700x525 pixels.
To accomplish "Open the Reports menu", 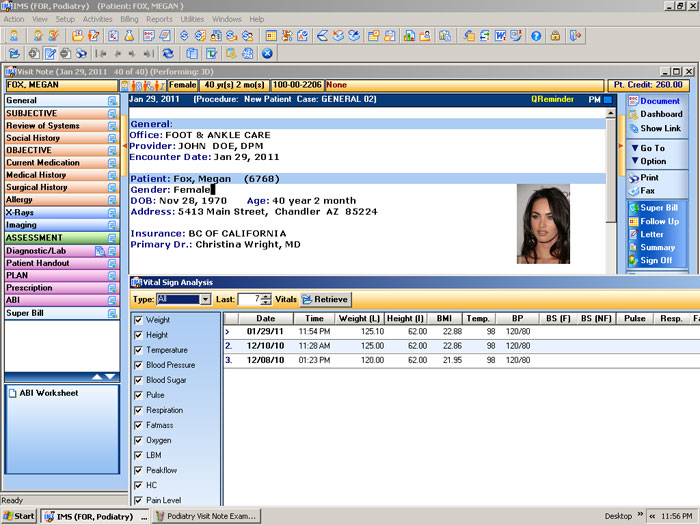I will [x=159, y=19].
